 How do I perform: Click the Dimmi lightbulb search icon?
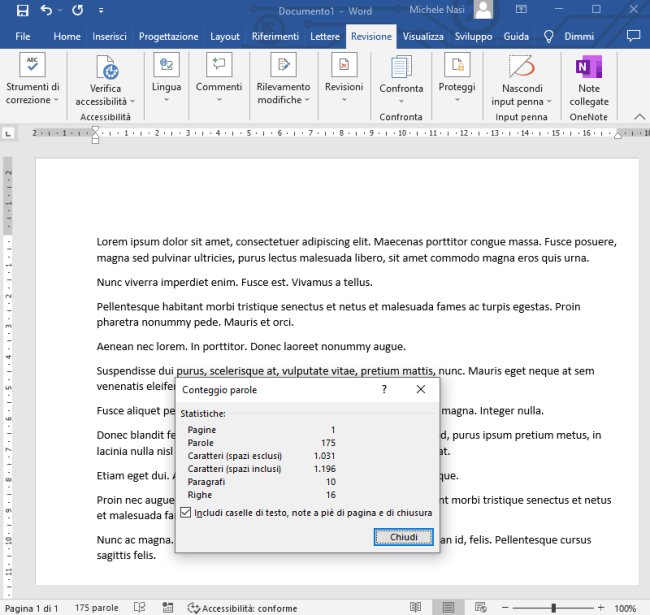[x=548, y=36]
